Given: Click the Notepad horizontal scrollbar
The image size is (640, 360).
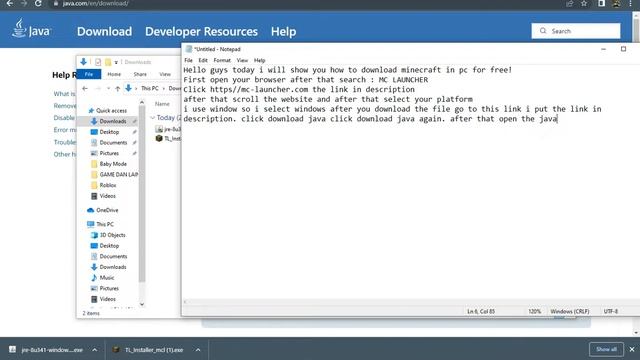Looking at the screenshot, I should click(410, 302).
